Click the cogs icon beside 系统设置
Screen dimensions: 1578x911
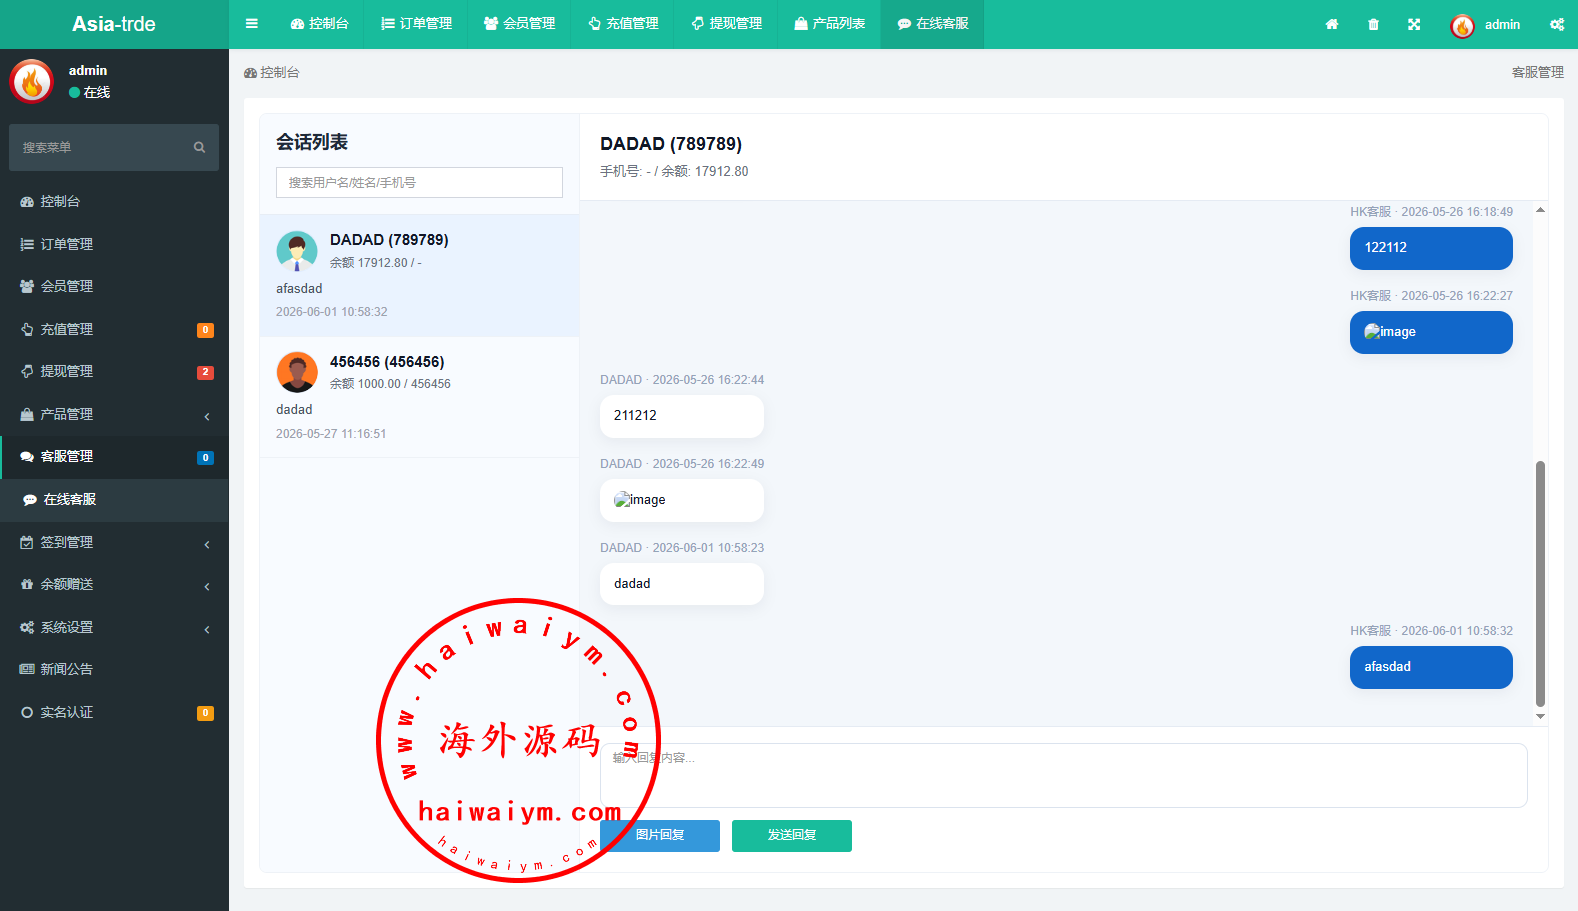(27, 627)
